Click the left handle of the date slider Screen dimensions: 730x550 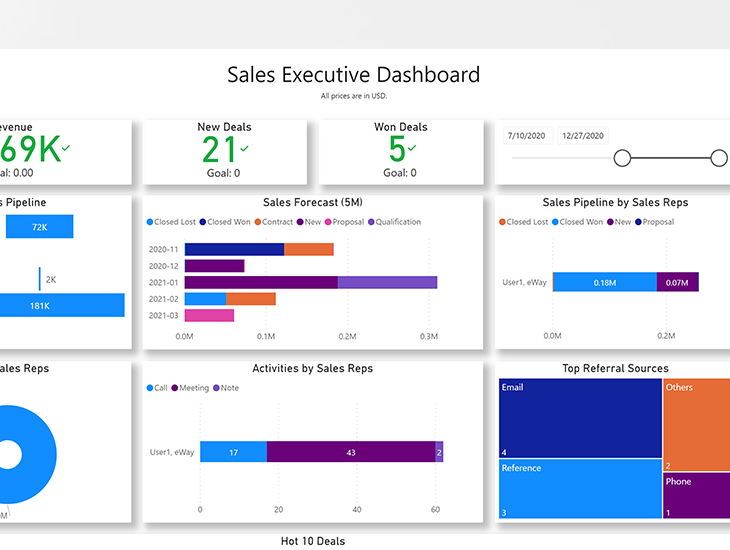(x=622, y=158)
